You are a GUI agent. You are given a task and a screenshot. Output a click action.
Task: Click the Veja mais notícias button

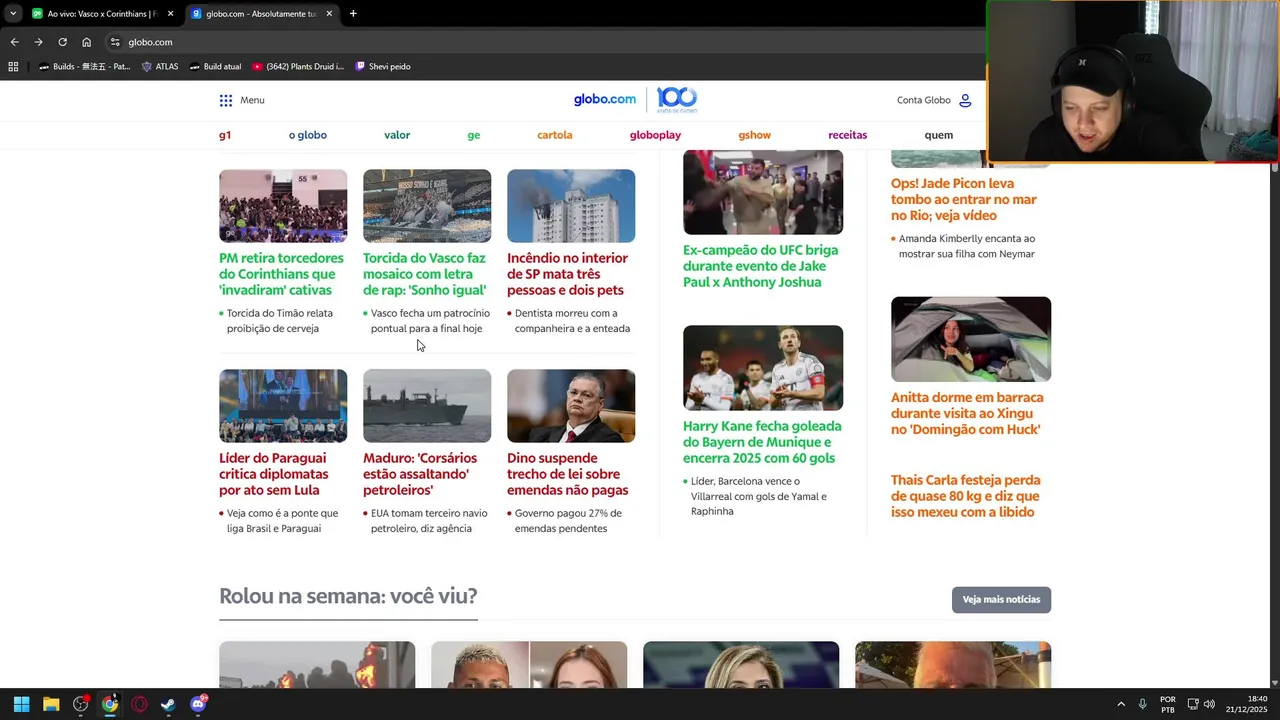[1001, 600]
